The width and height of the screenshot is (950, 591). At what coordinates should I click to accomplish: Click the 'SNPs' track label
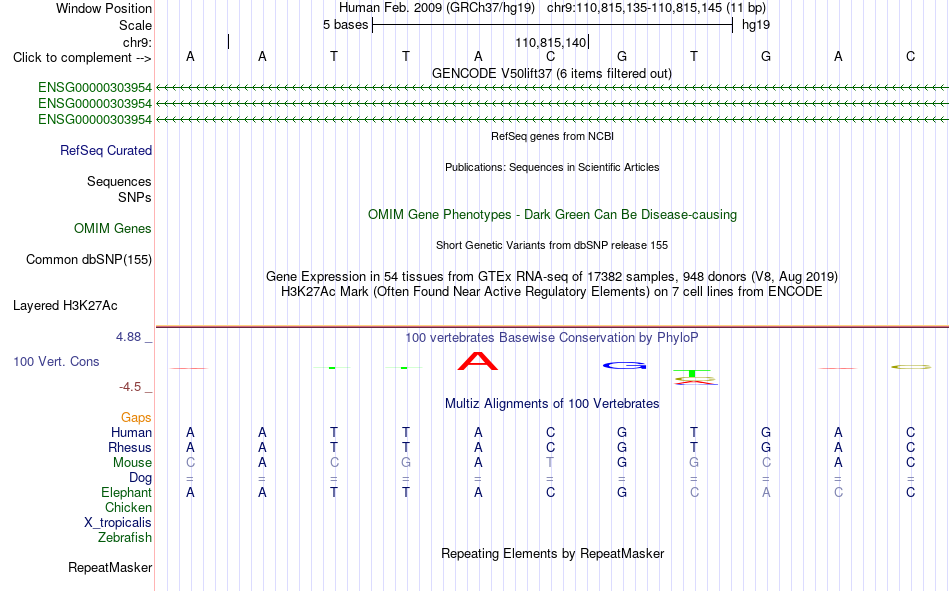point(135,198)
